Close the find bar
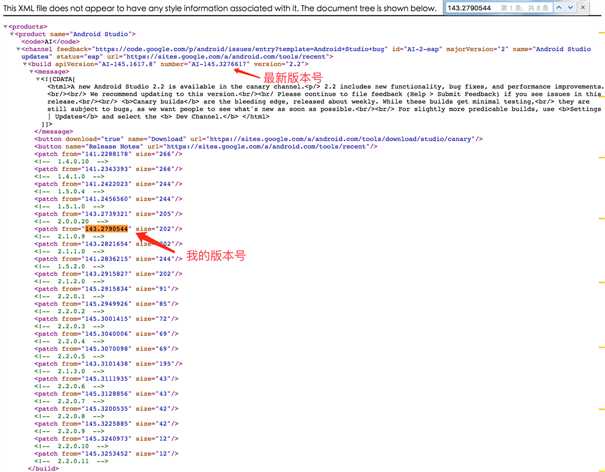605x472 pixels. pyautogui.click(x=583, y=7)
